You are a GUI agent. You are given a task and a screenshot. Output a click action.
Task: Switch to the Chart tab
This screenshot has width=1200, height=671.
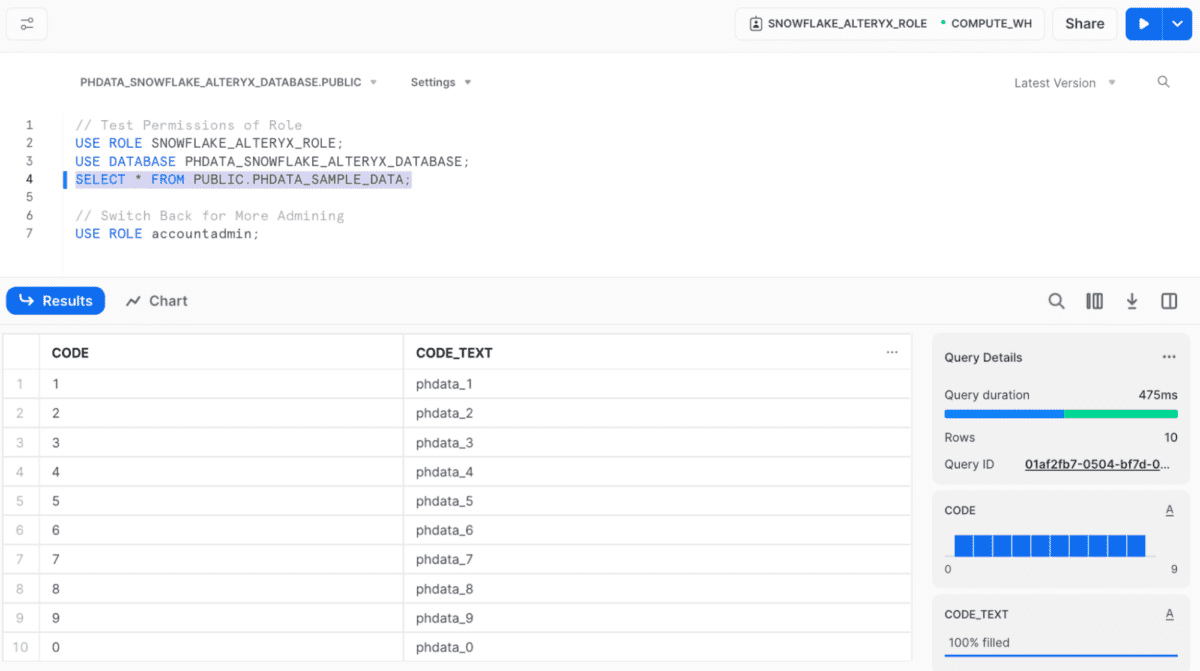point(156,300)
